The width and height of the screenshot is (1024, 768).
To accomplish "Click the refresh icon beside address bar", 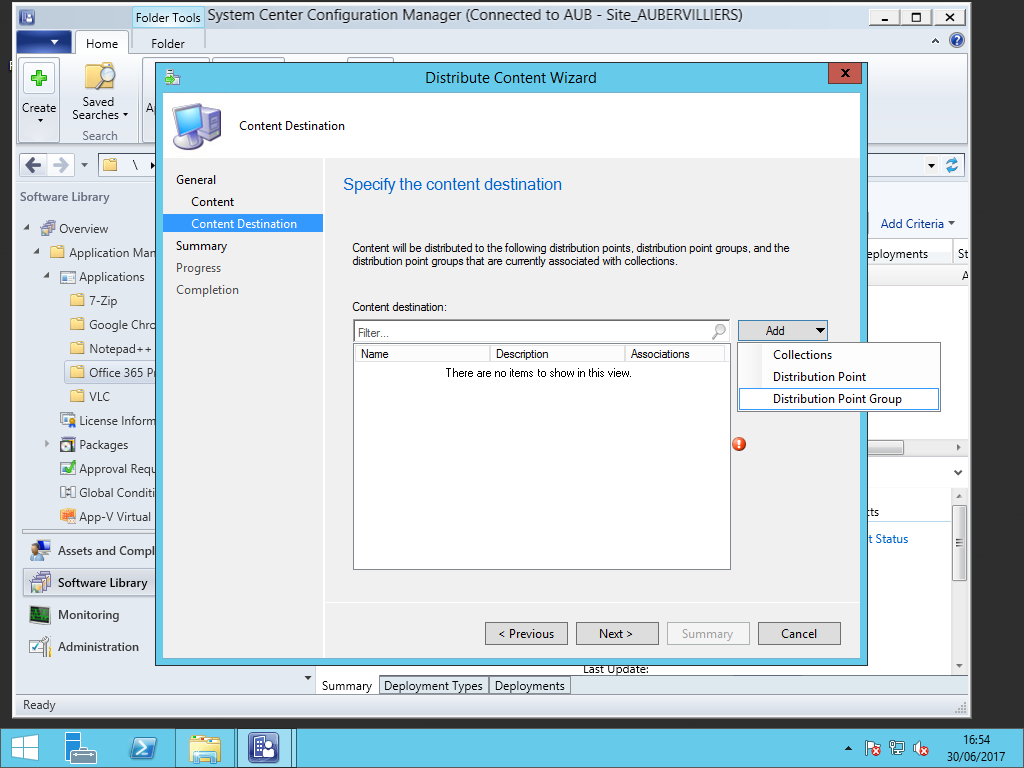I will point(952,165).
